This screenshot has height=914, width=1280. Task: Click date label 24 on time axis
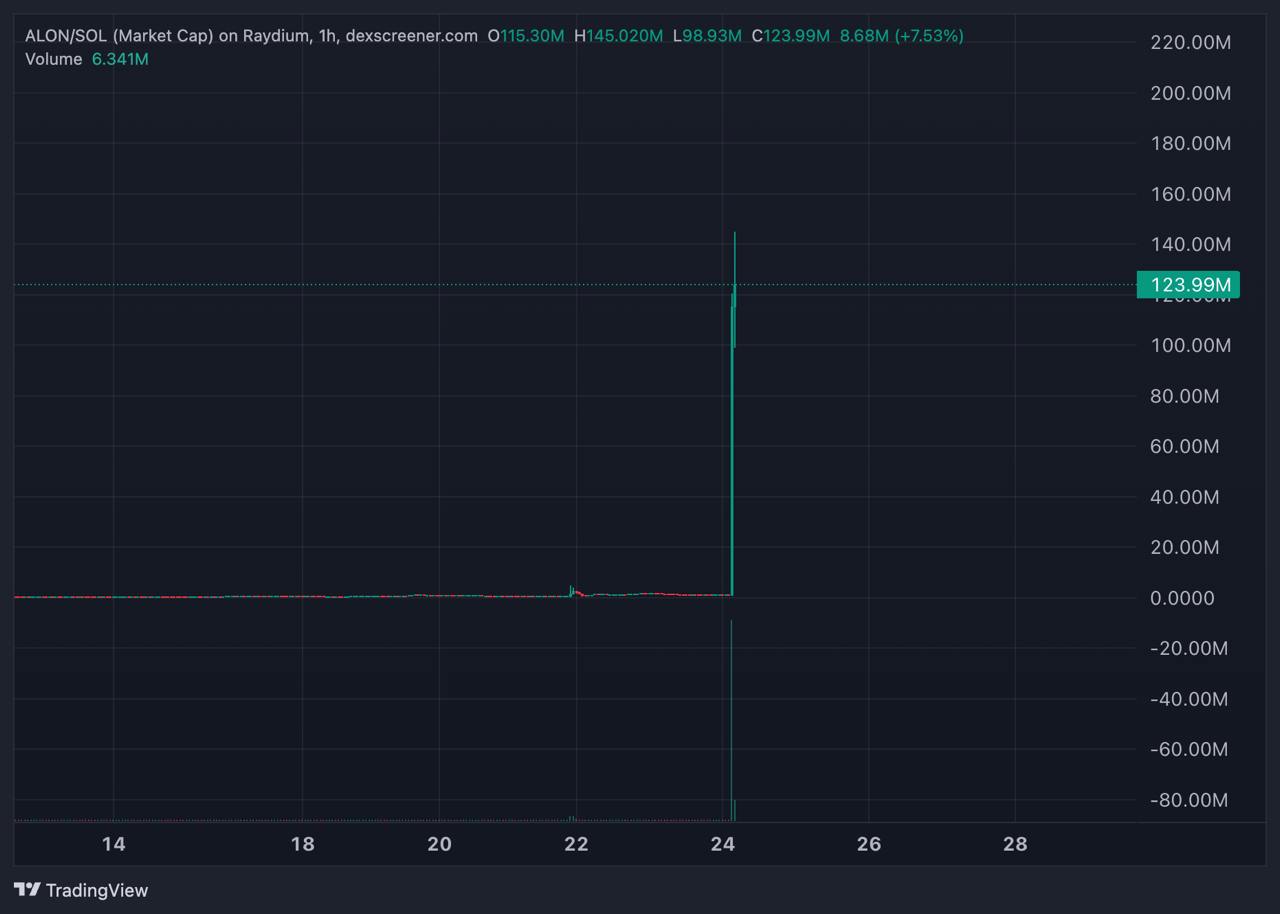[723, 844]
